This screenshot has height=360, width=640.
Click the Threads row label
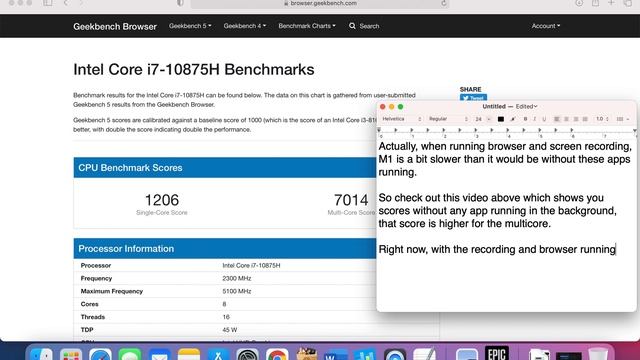pos(93,317)
